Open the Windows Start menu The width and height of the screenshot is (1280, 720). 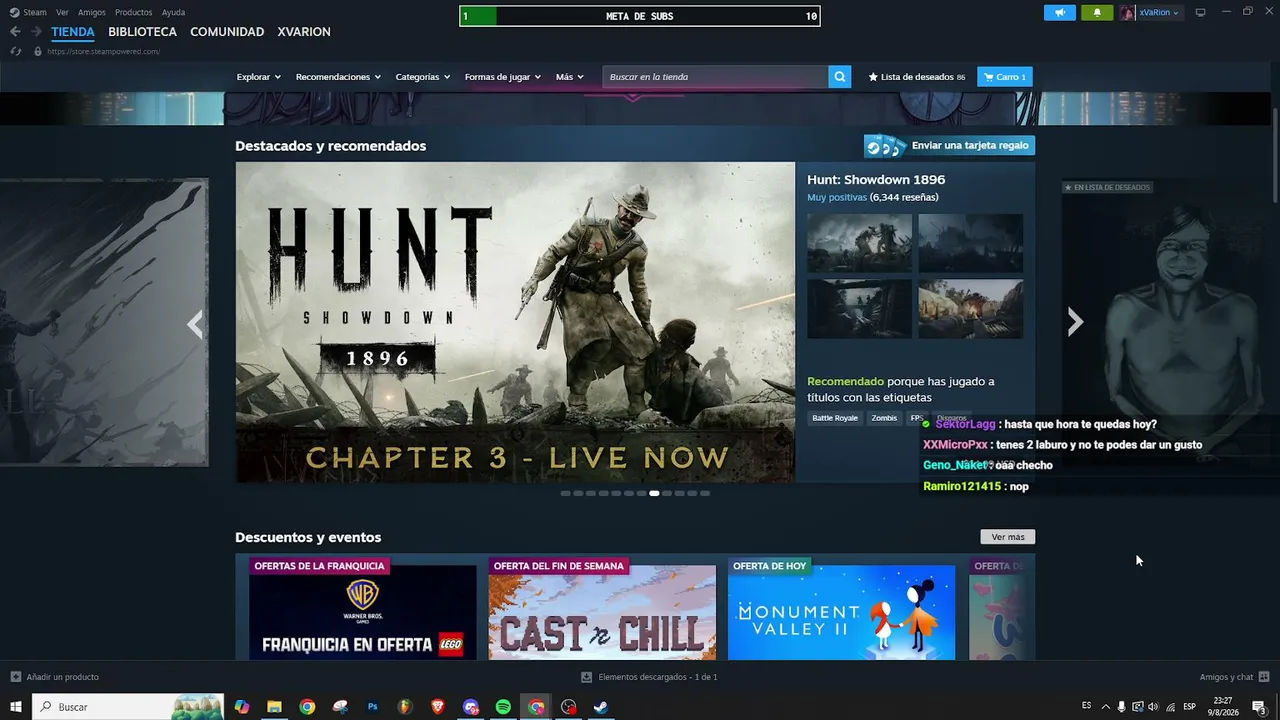coord(15,707)
